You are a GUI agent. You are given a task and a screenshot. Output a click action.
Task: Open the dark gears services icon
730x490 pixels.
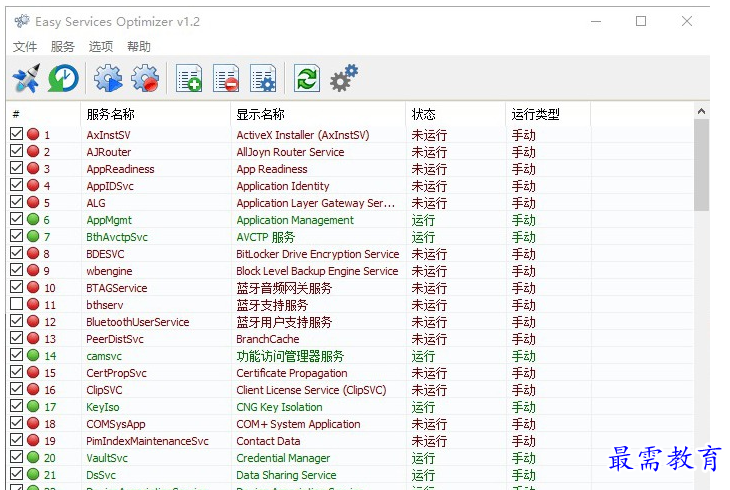click(x=344, y=78)
